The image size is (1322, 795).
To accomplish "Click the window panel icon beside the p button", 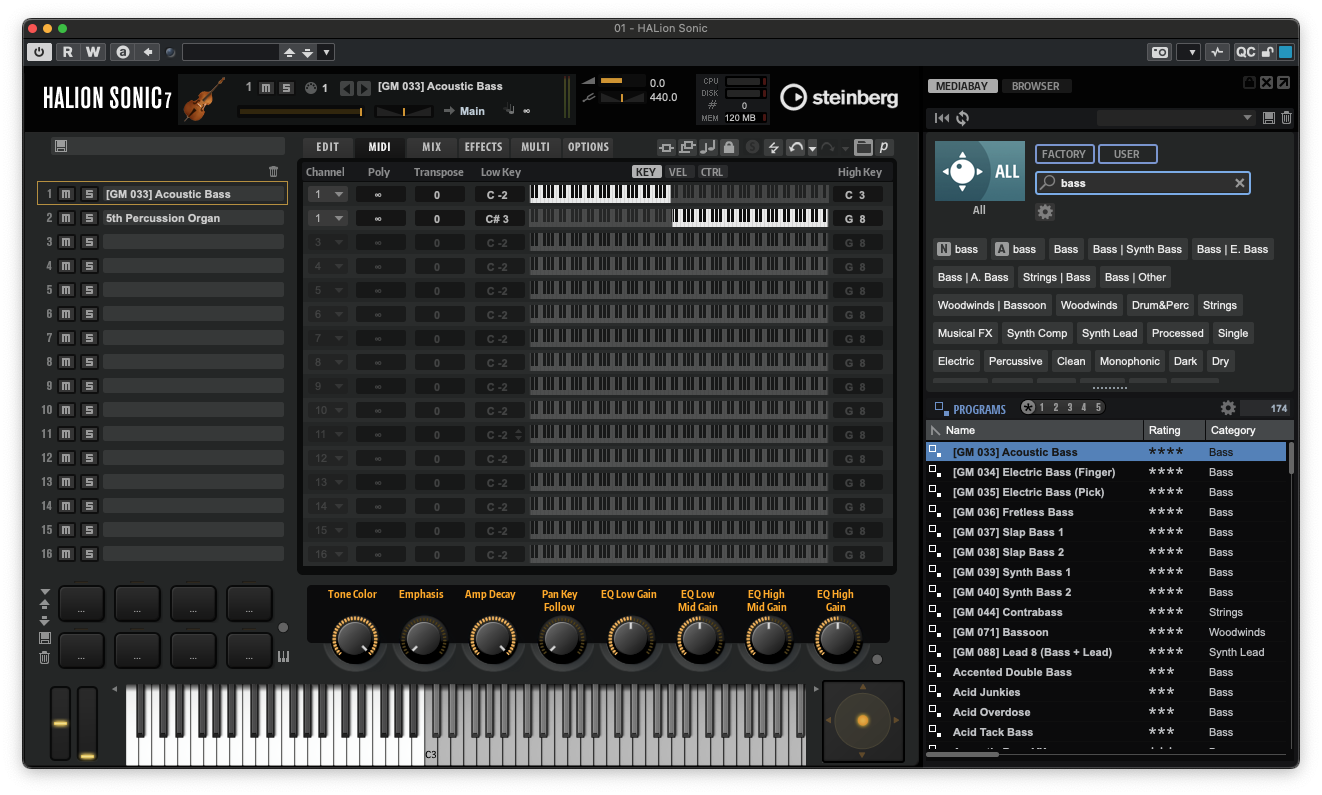I will click(863, 147).
